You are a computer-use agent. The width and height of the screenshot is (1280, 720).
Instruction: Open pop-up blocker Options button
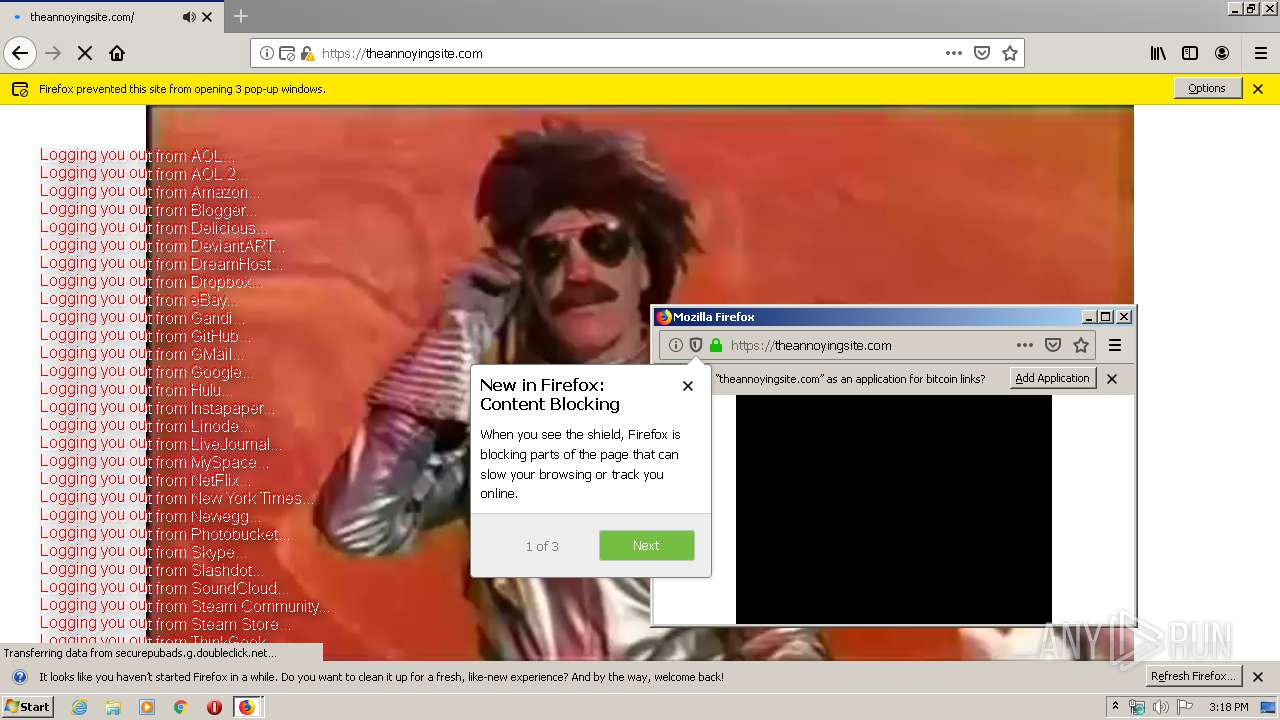pos(1207,88)
